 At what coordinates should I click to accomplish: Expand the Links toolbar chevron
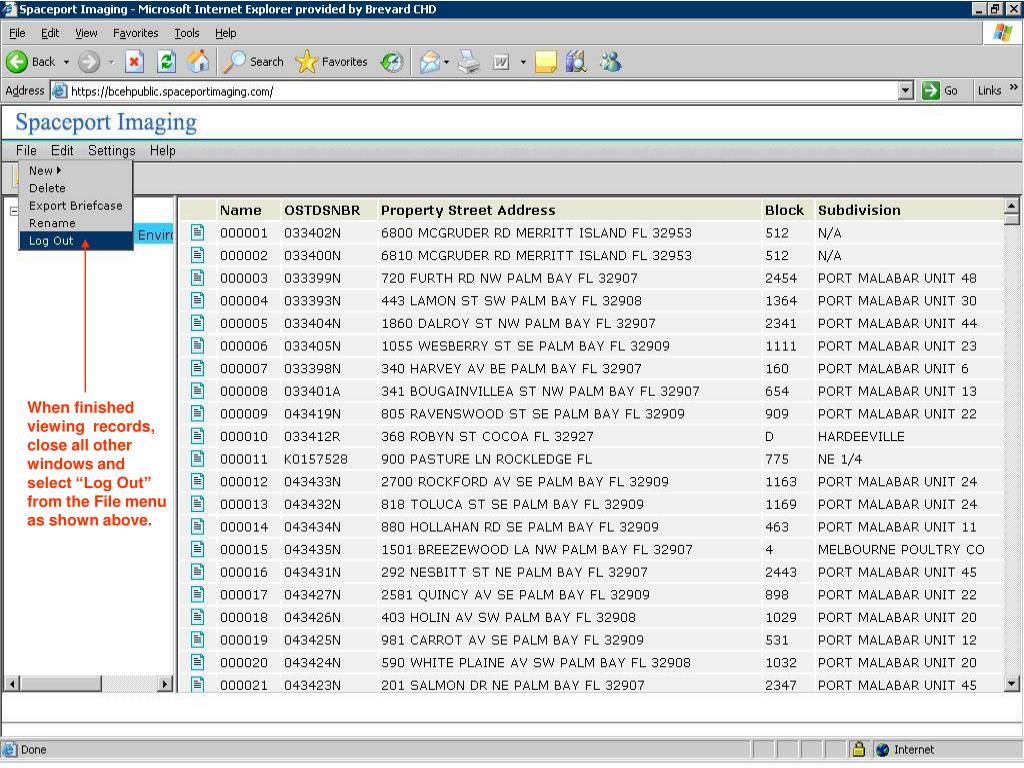pyautogui.click(x=1014, y=87)
